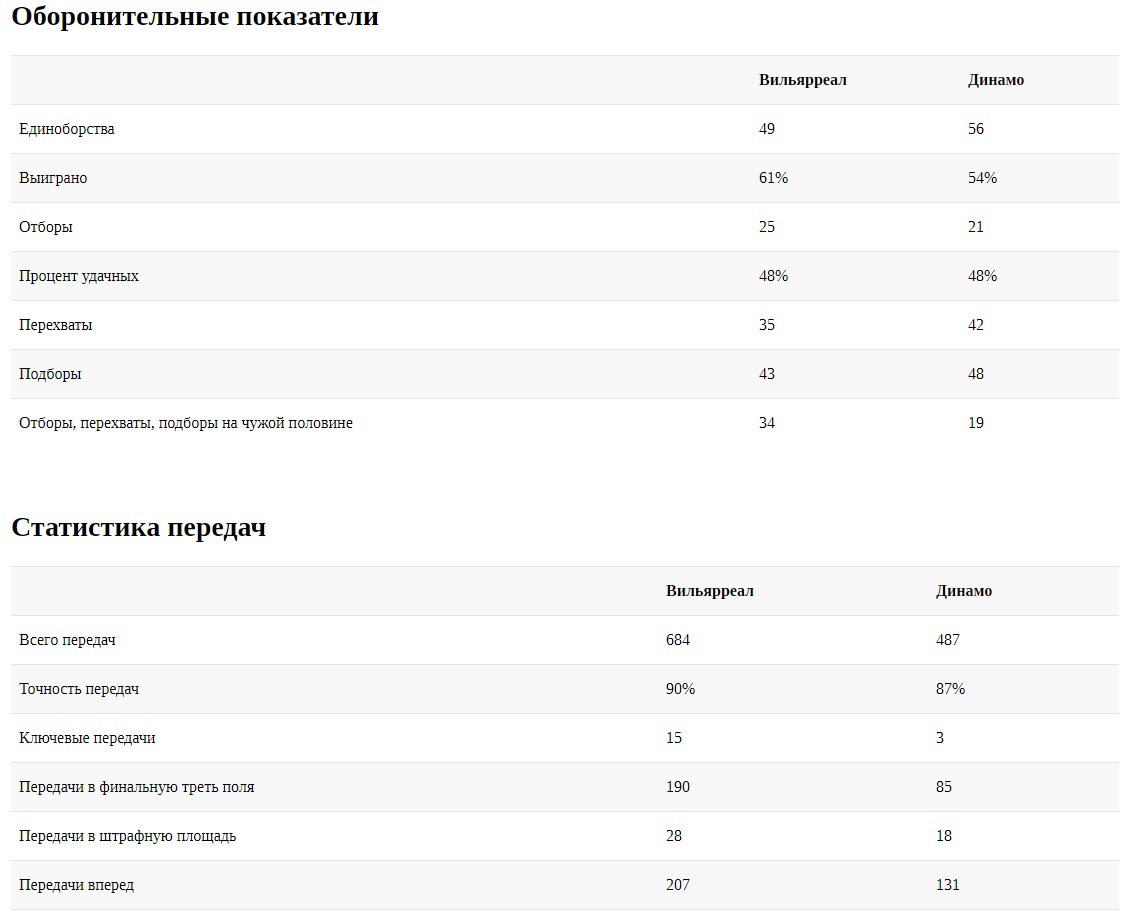The image size is (1129, 922).
Task: Select the "Процент удачных" row label
Action: 79,276
